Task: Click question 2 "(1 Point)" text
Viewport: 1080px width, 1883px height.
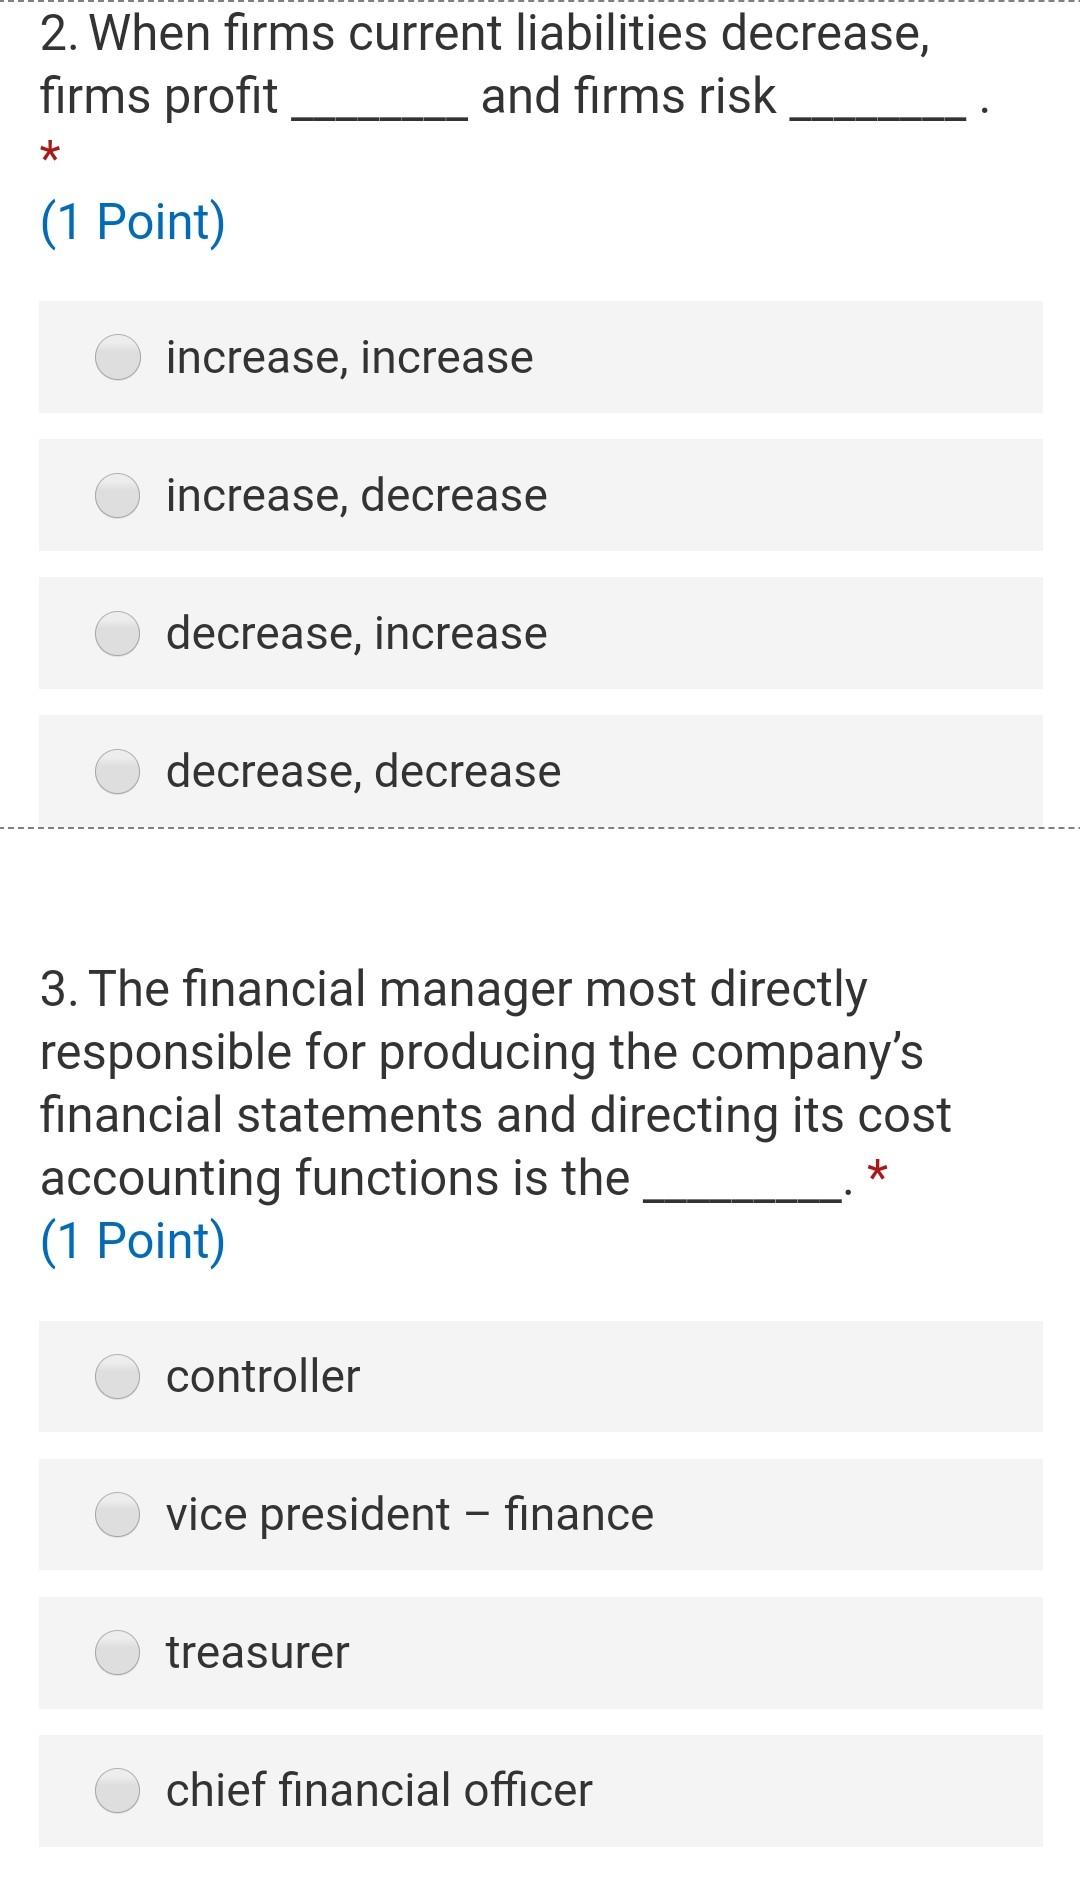Action: click(133, 222)
